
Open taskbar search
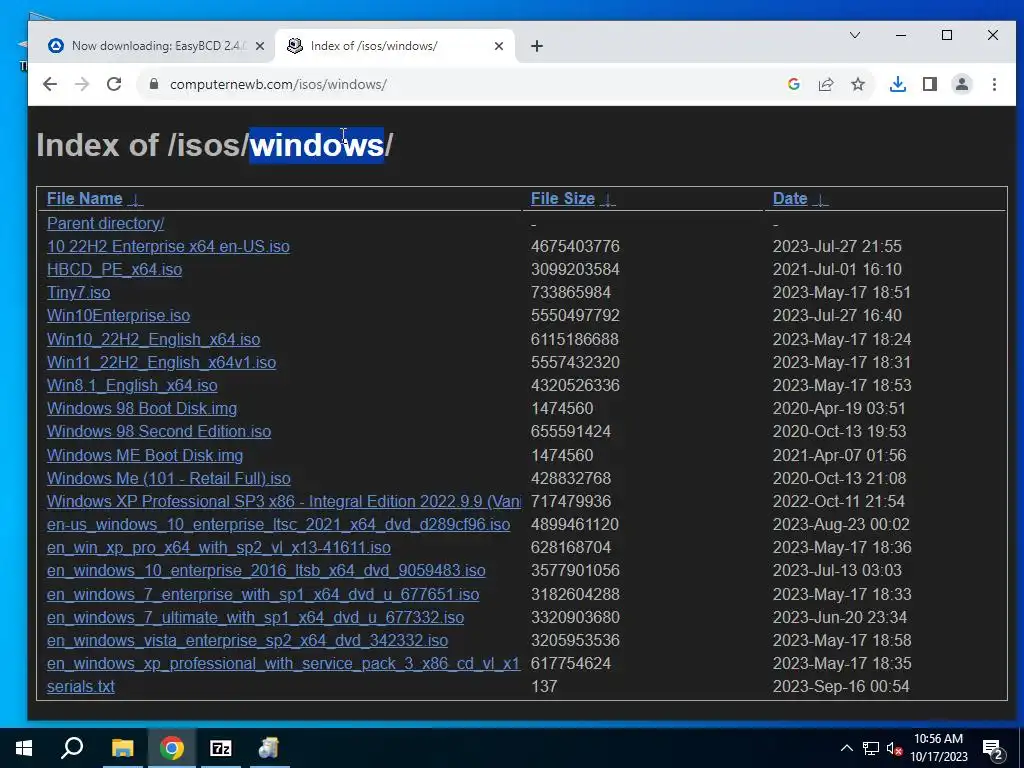pyautogui.click(x=72, y=748)
